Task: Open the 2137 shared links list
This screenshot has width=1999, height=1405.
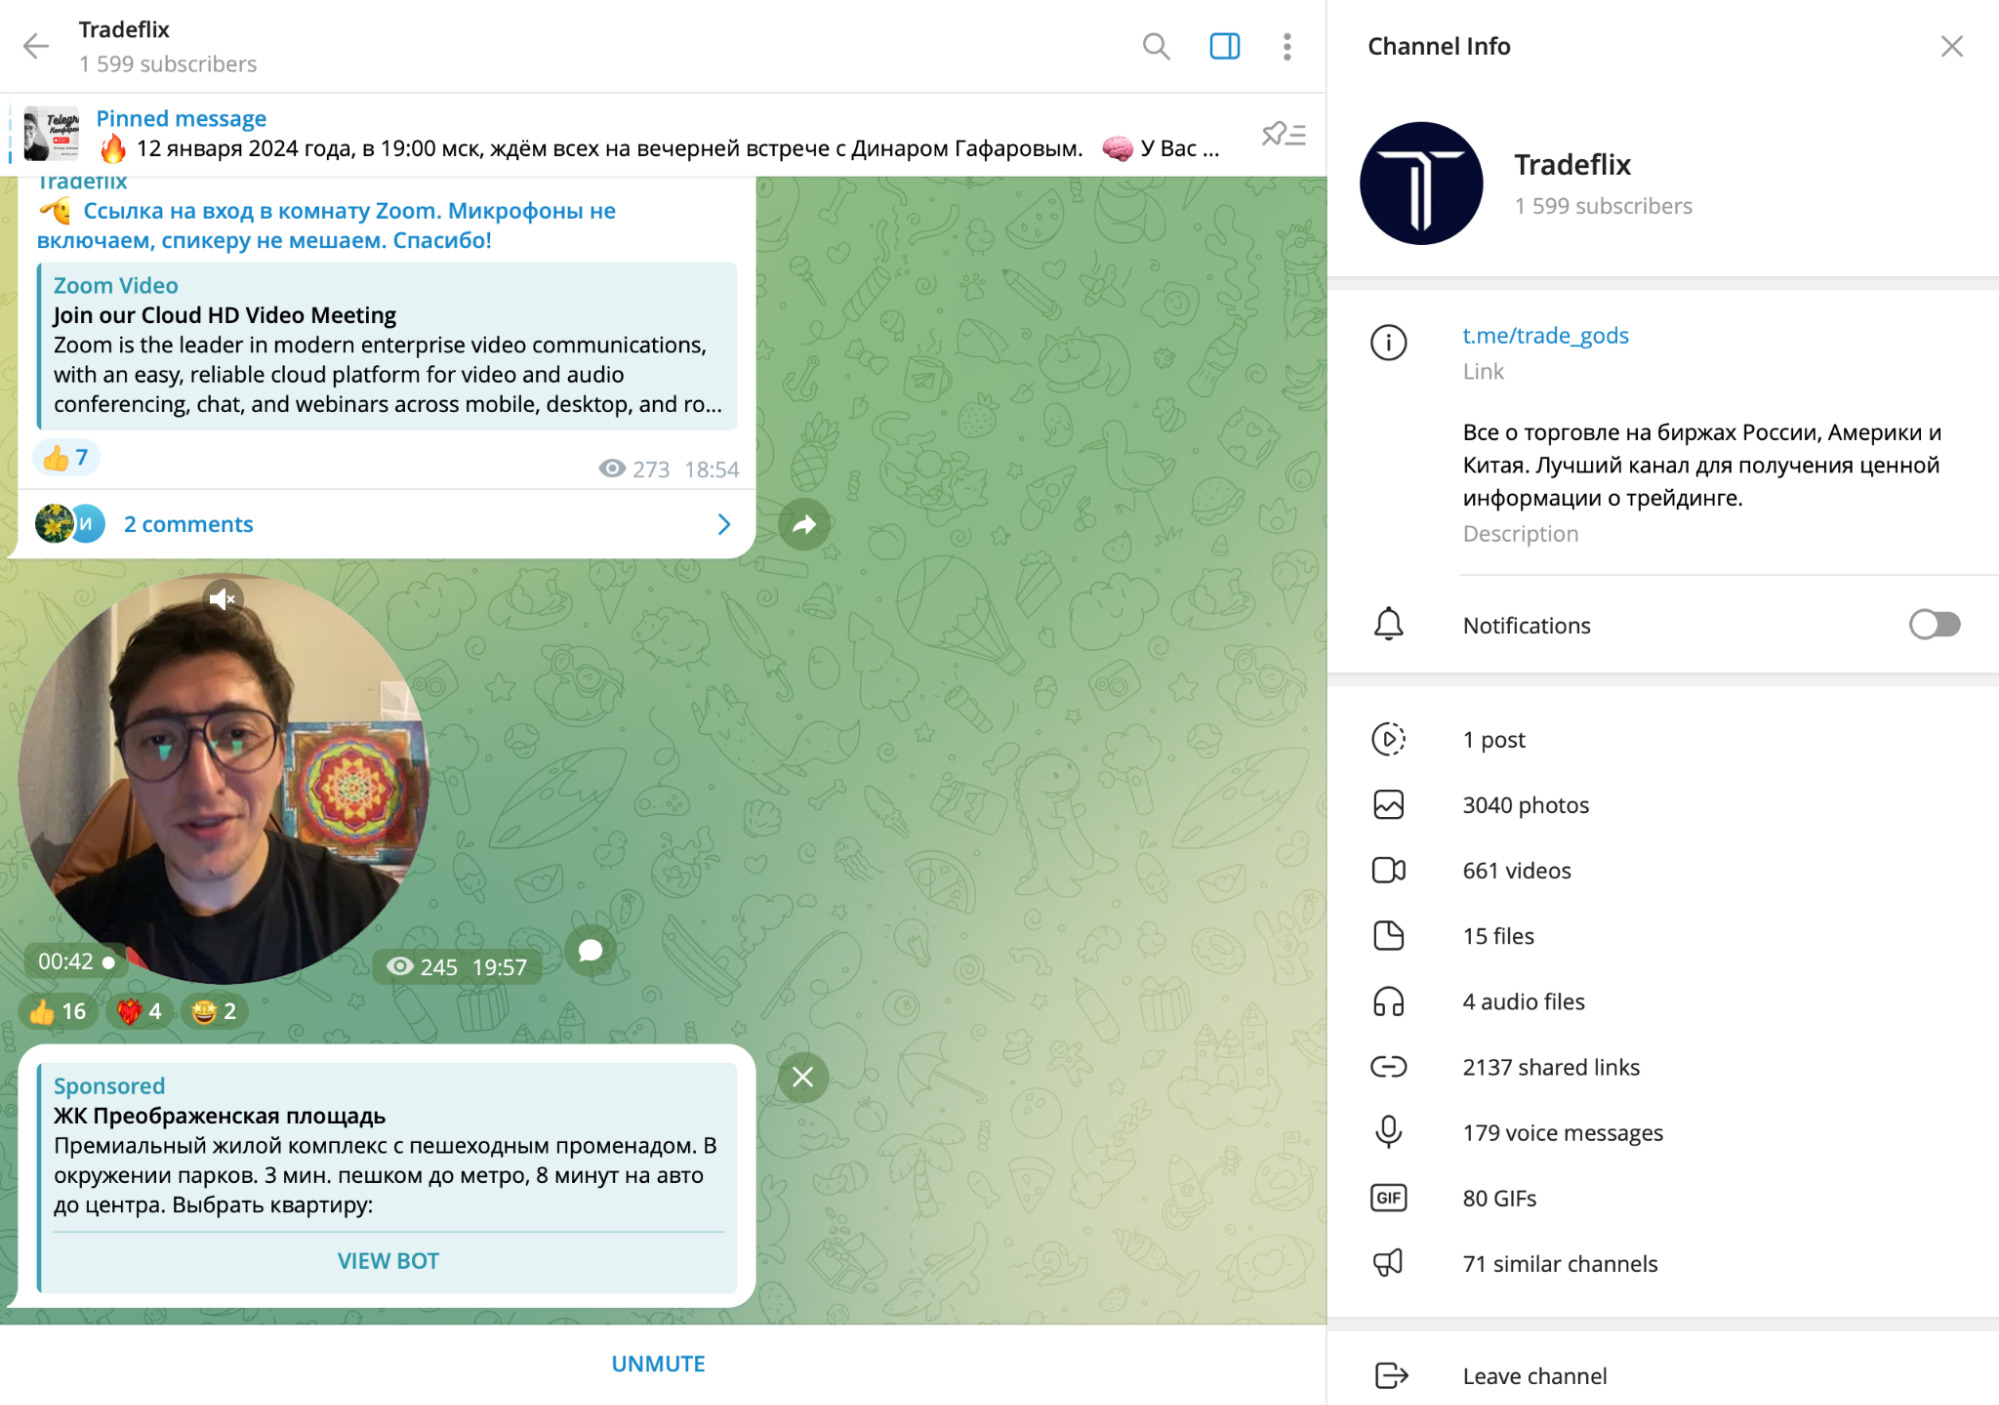Action: [x=1663, y=1067]
